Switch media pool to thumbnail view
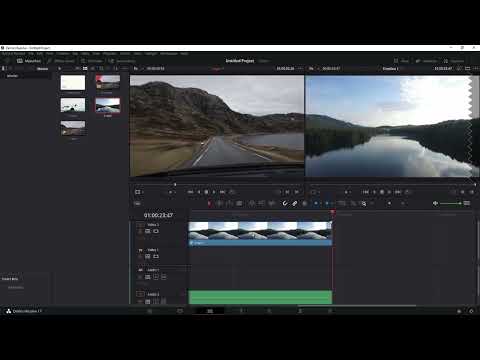This screenshot has height=360, width=480. [x=85, y=68]
